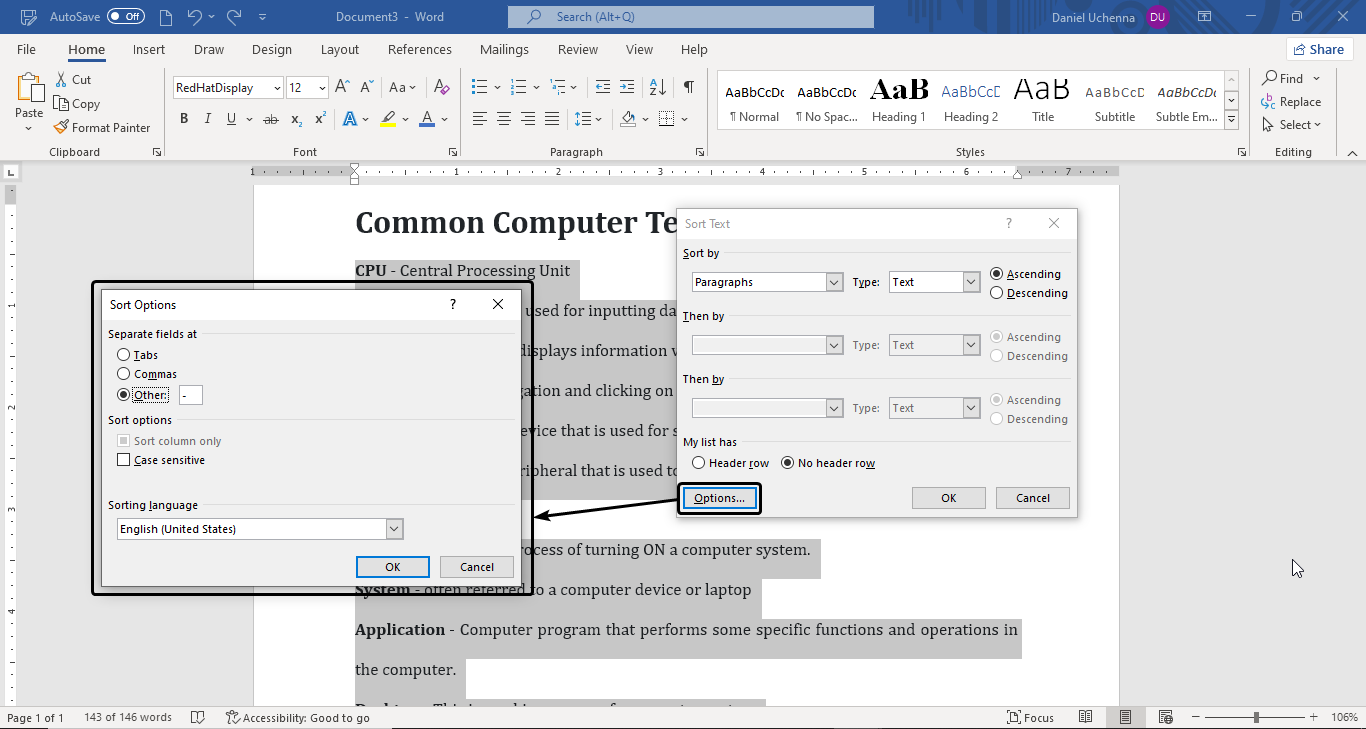Choose Descending for first Sort by

coord(997,293)
